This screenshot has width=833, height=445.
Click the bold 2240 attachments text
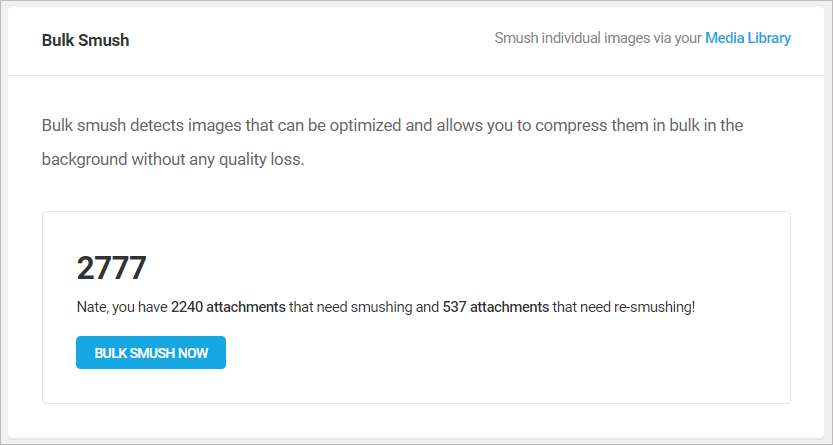tap(228, 307)
